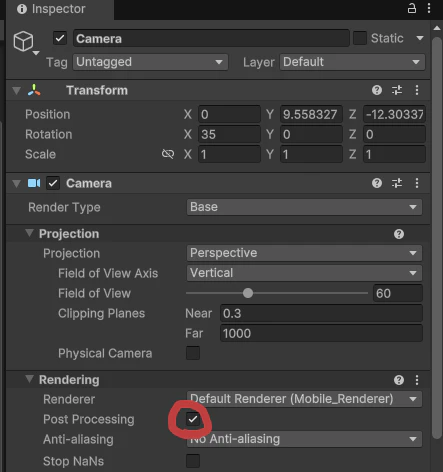The image size is (443, 472).
Task: Click the Camera name field
Action: click(x=211, y=38)
